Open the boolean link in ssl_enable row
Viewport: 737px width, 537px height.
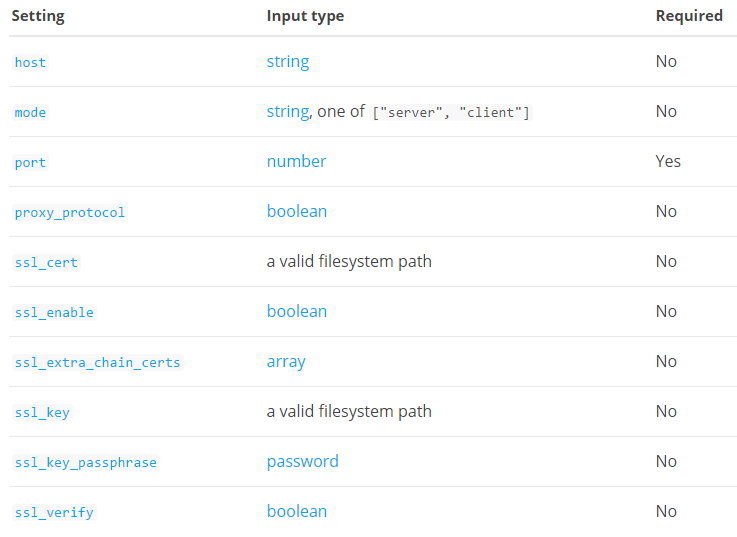296,311
